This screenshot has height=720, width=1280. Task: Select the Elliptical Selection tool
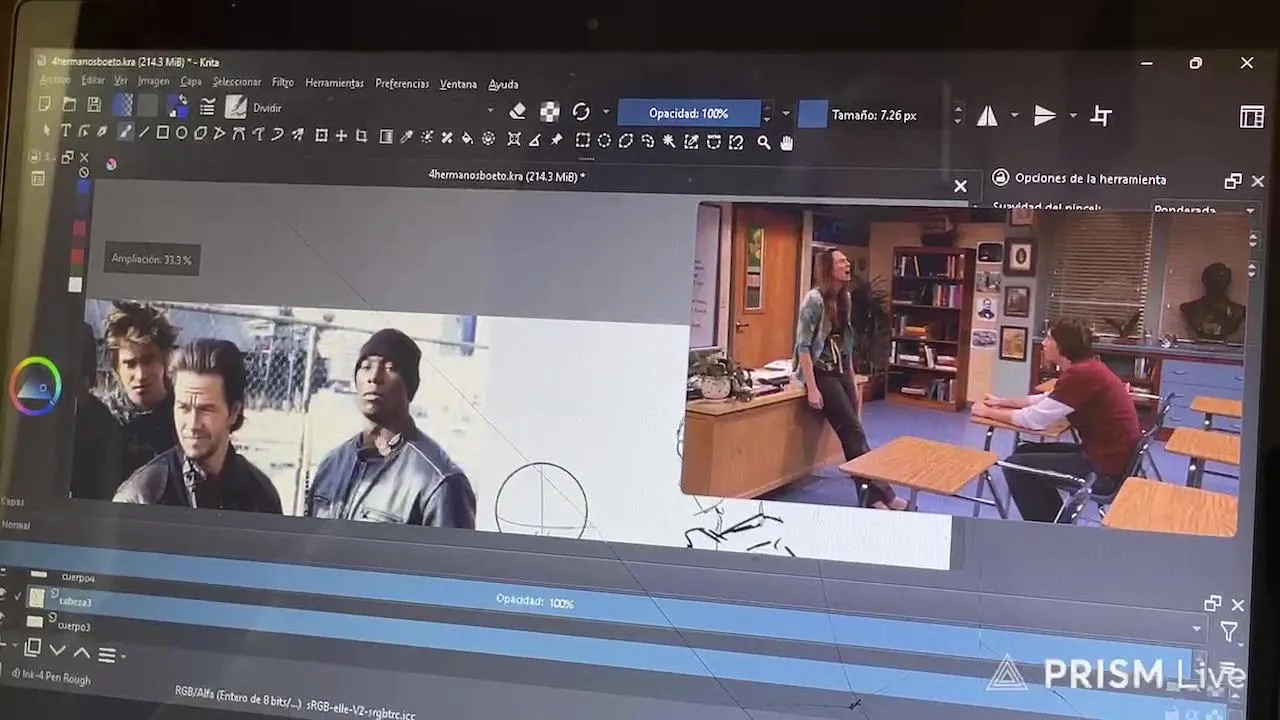click(604, 141)
